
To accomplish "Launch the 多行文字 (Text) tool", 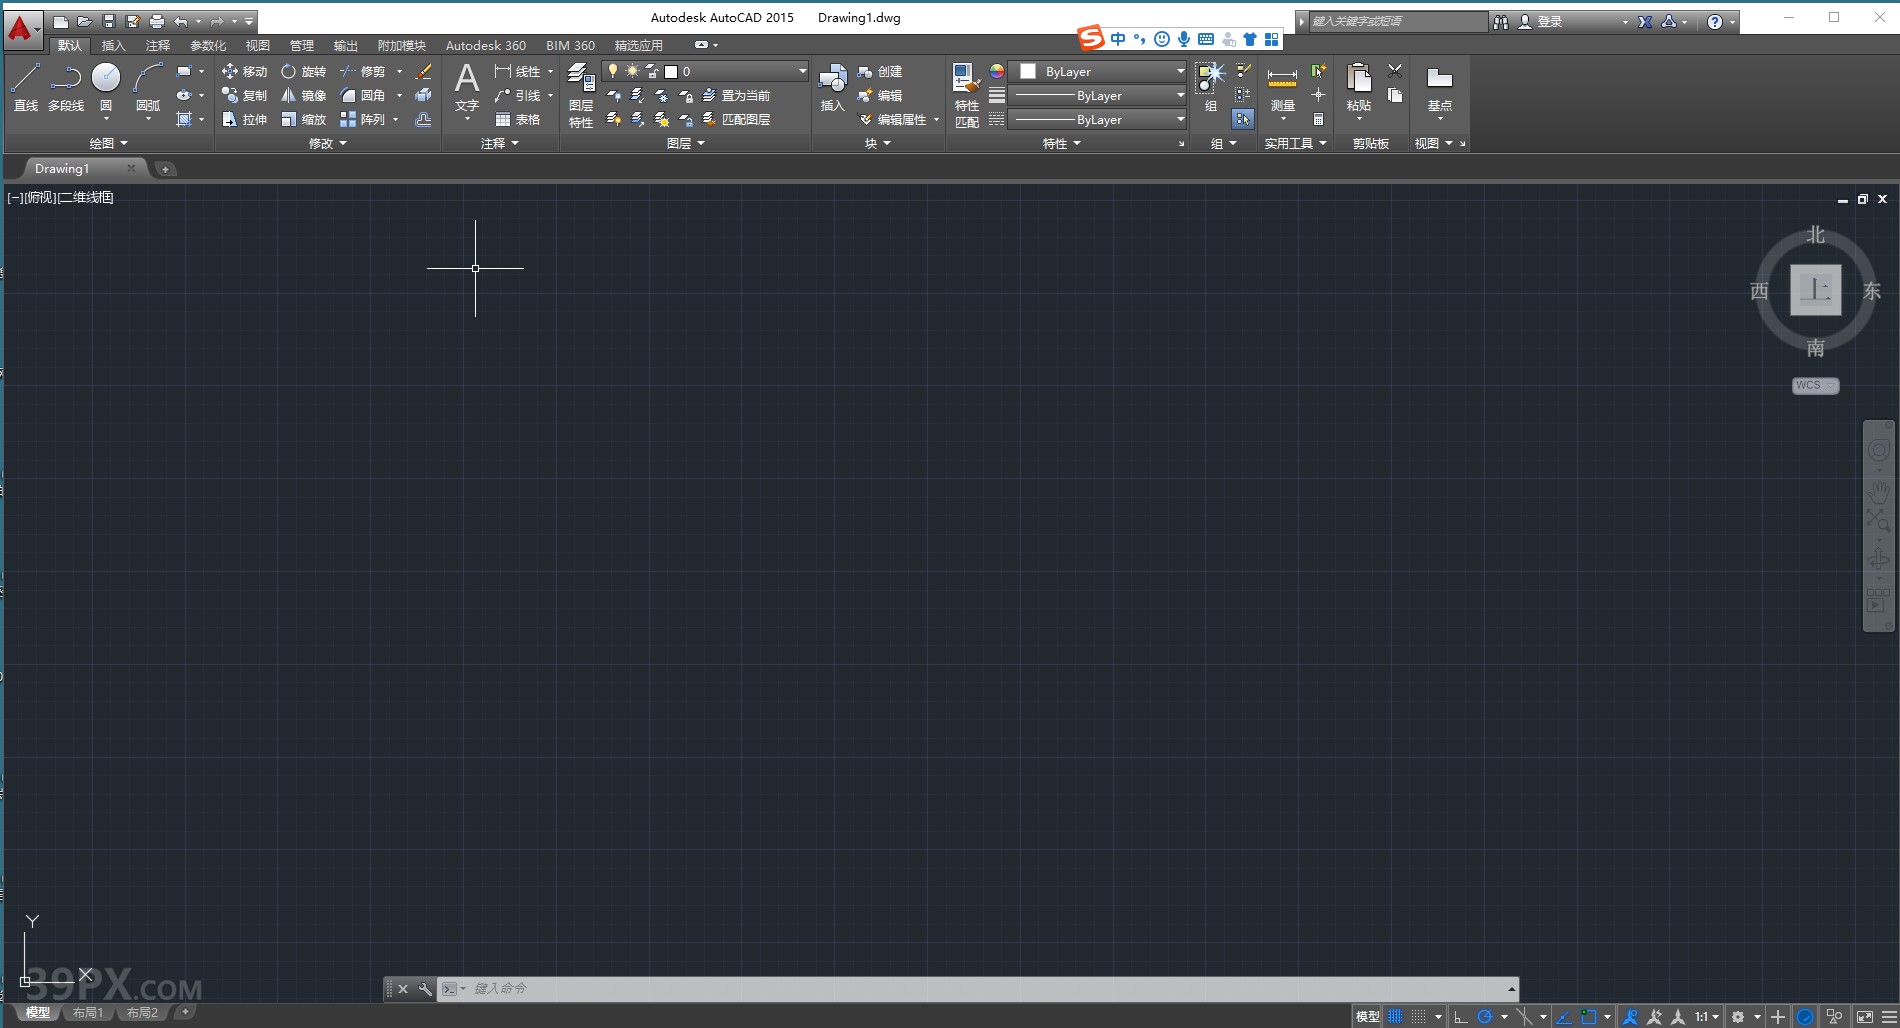I will [466, 90].
